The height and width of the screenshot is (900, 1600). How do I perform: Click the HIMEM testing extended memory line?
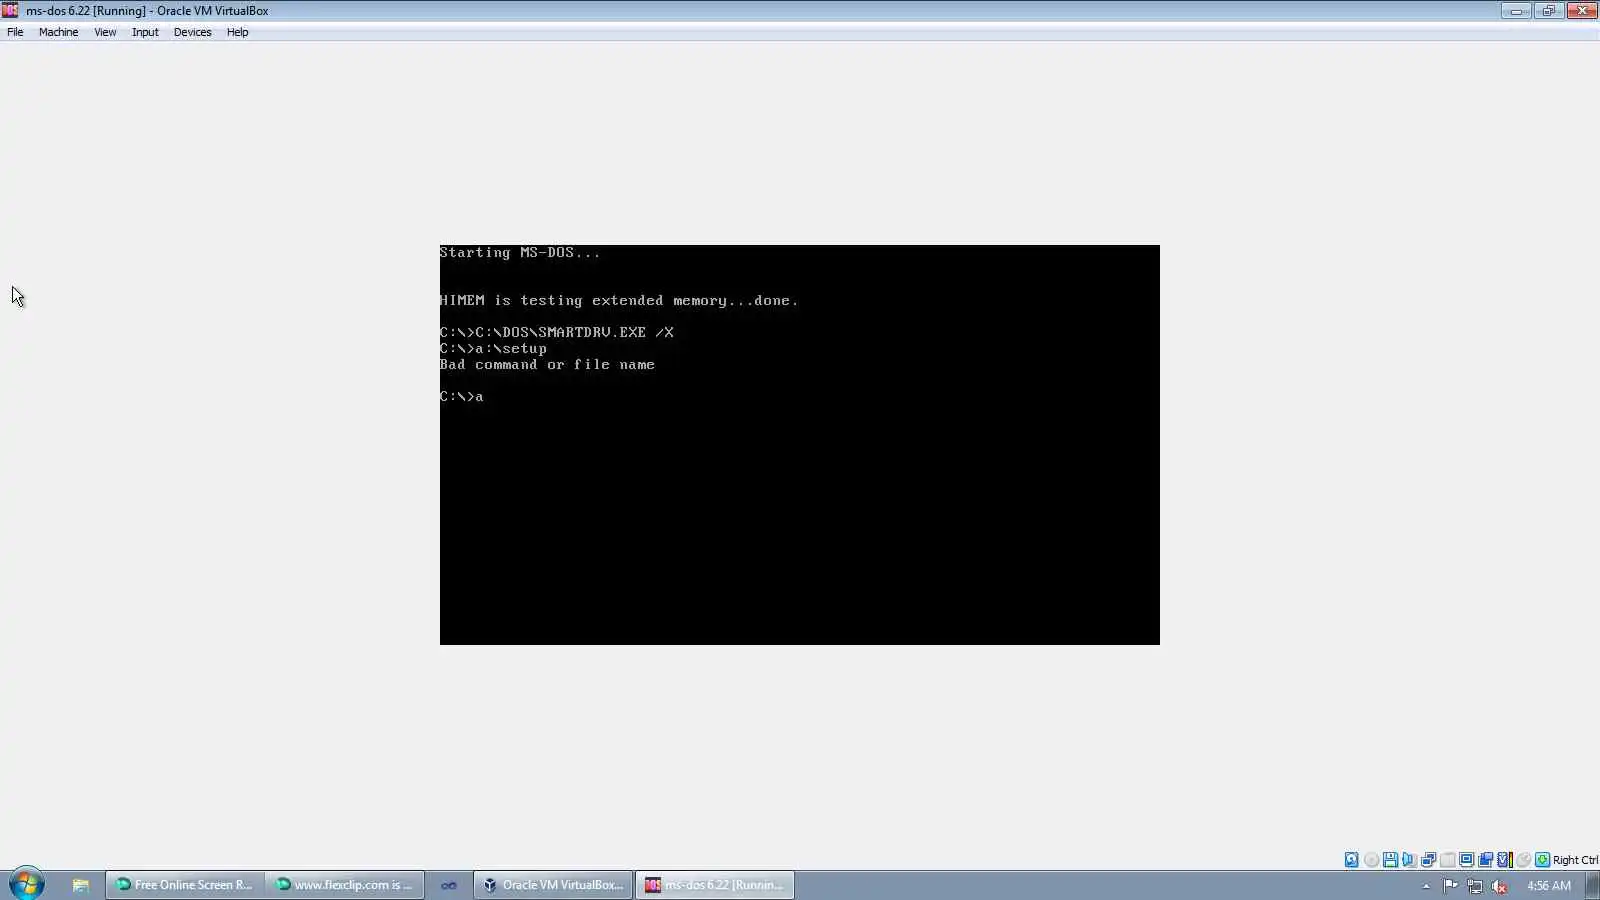pyautogui.click(x=619, y=301)
